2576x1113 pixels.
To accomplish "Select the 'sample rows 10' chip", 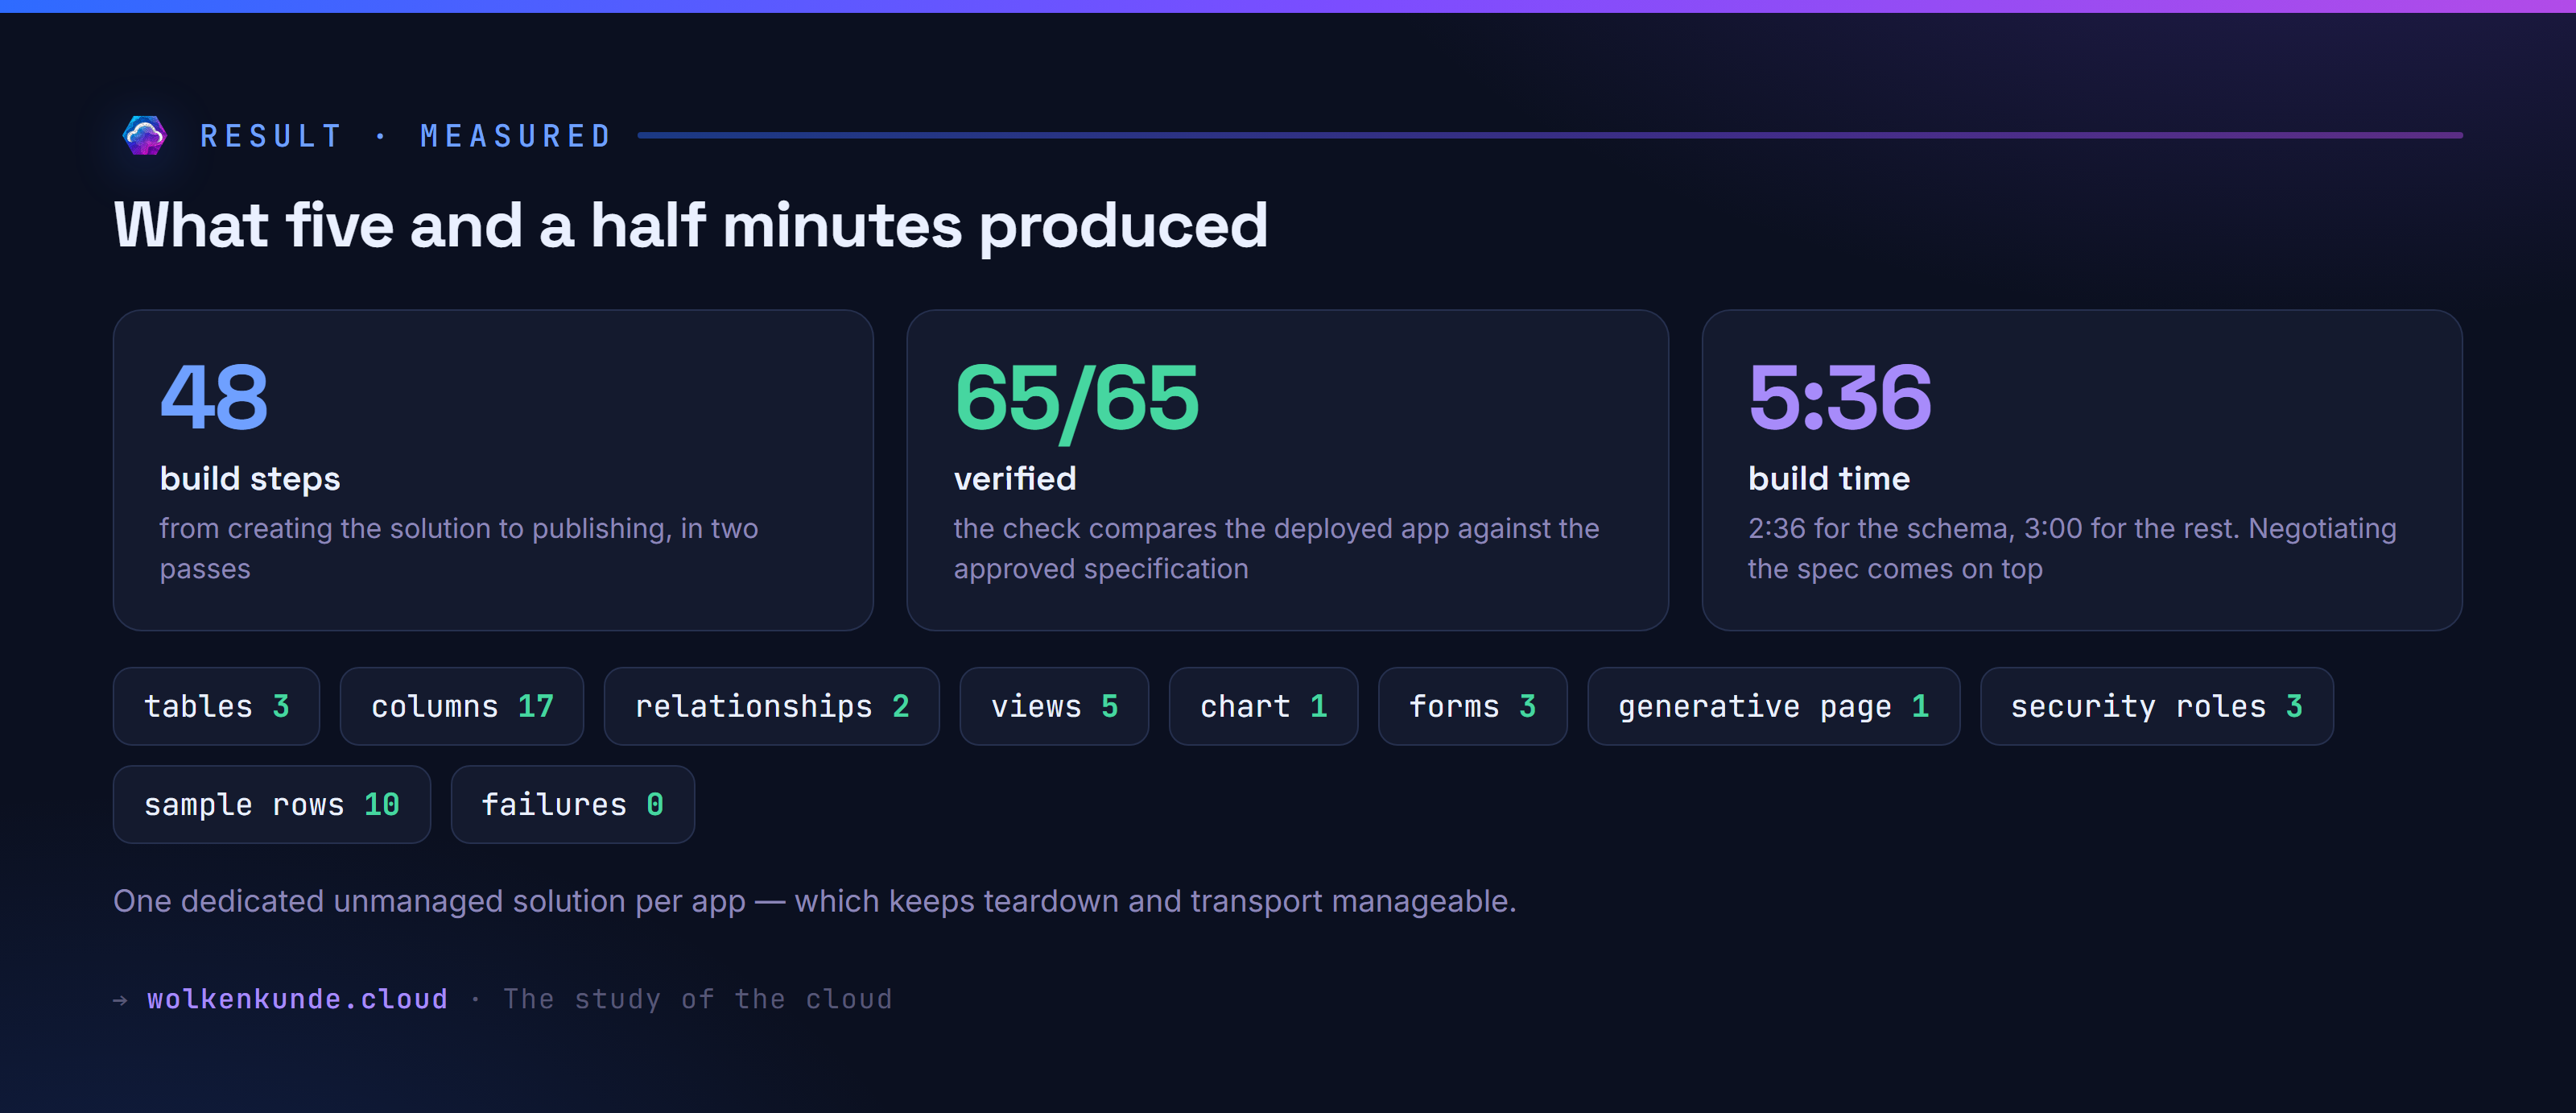I will point(271,804).
